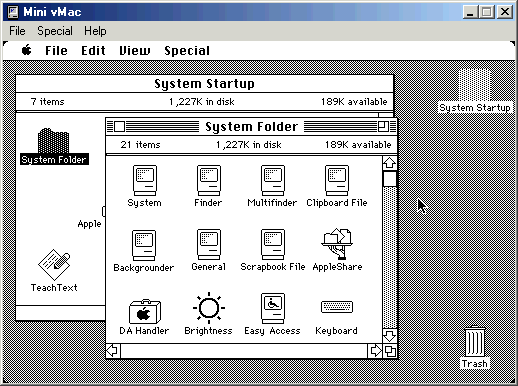Select the Multifinder icon
The width and height of the screenshot is (518, 386).
273,180
